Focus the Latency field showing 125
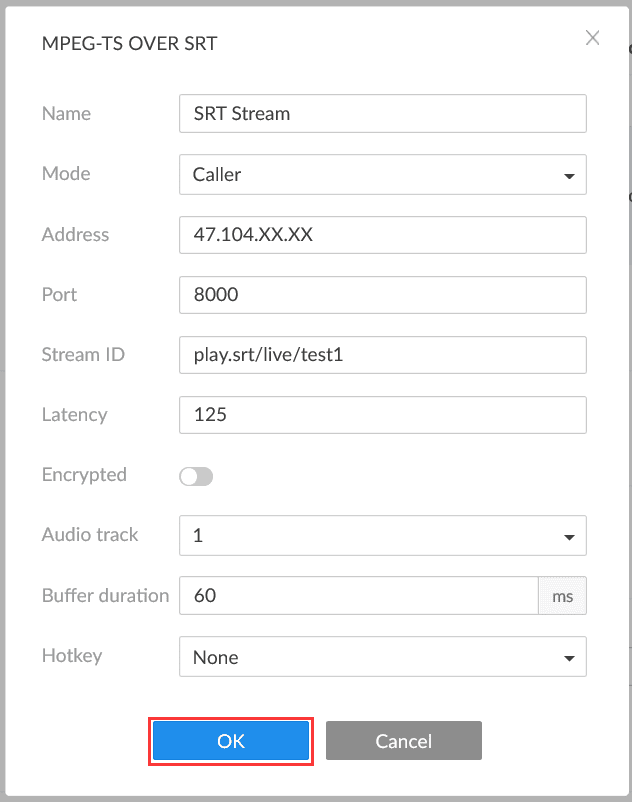Image resolution: width=632 pixels, height=802 pixels. point(382,415)
